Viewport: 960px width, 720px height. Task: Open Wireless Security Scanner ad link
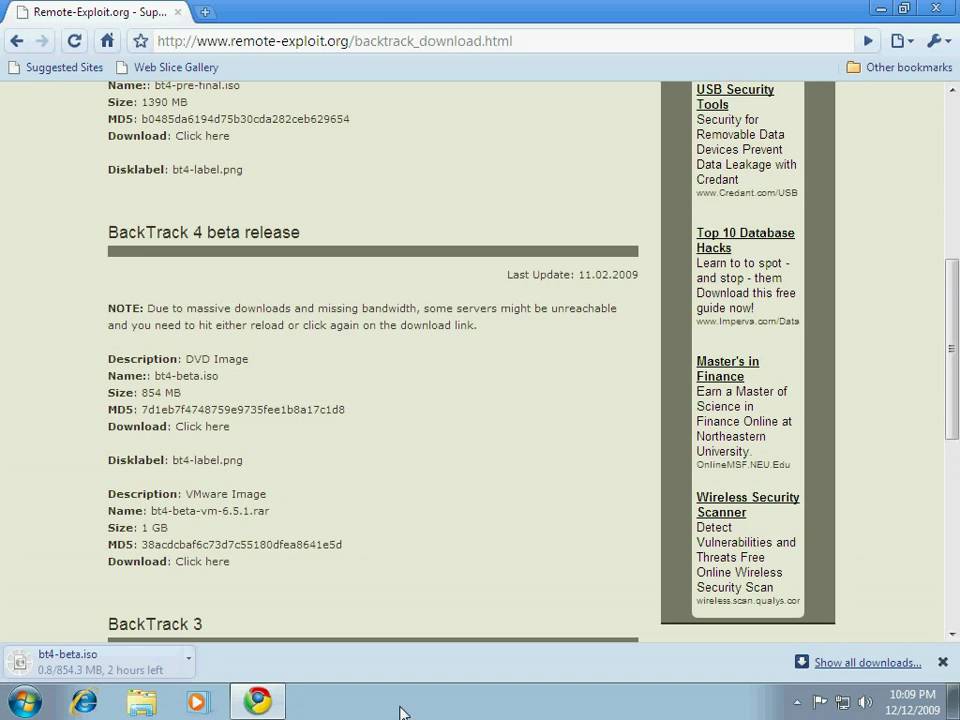(x=748, y=504)
